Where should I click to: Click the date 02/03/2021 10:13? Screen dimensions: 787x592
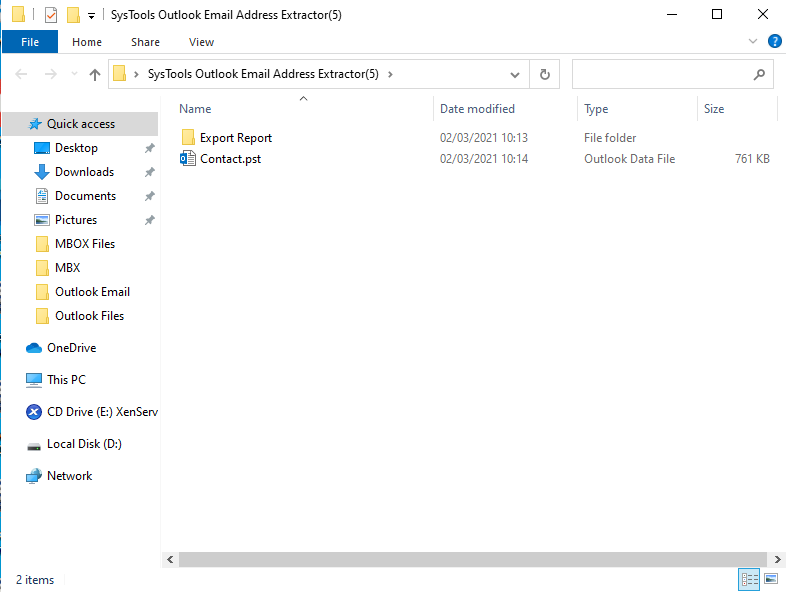tap(484, 138)
